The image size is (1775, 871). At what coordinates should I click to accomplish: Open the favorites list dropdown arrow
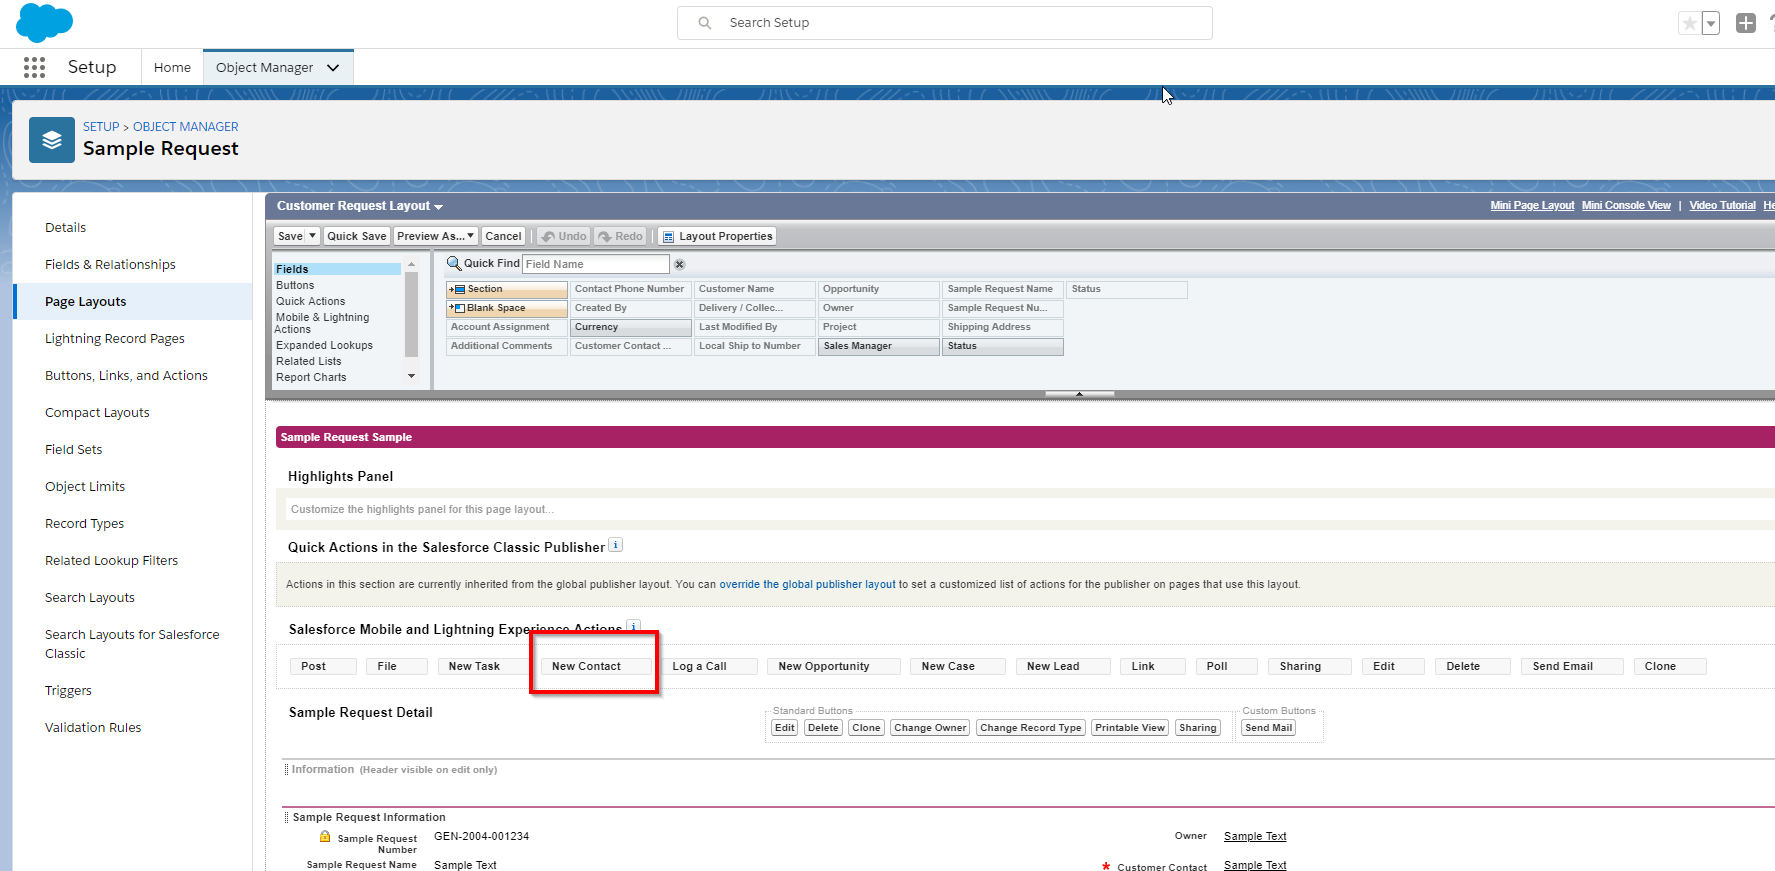point(1711,23)
